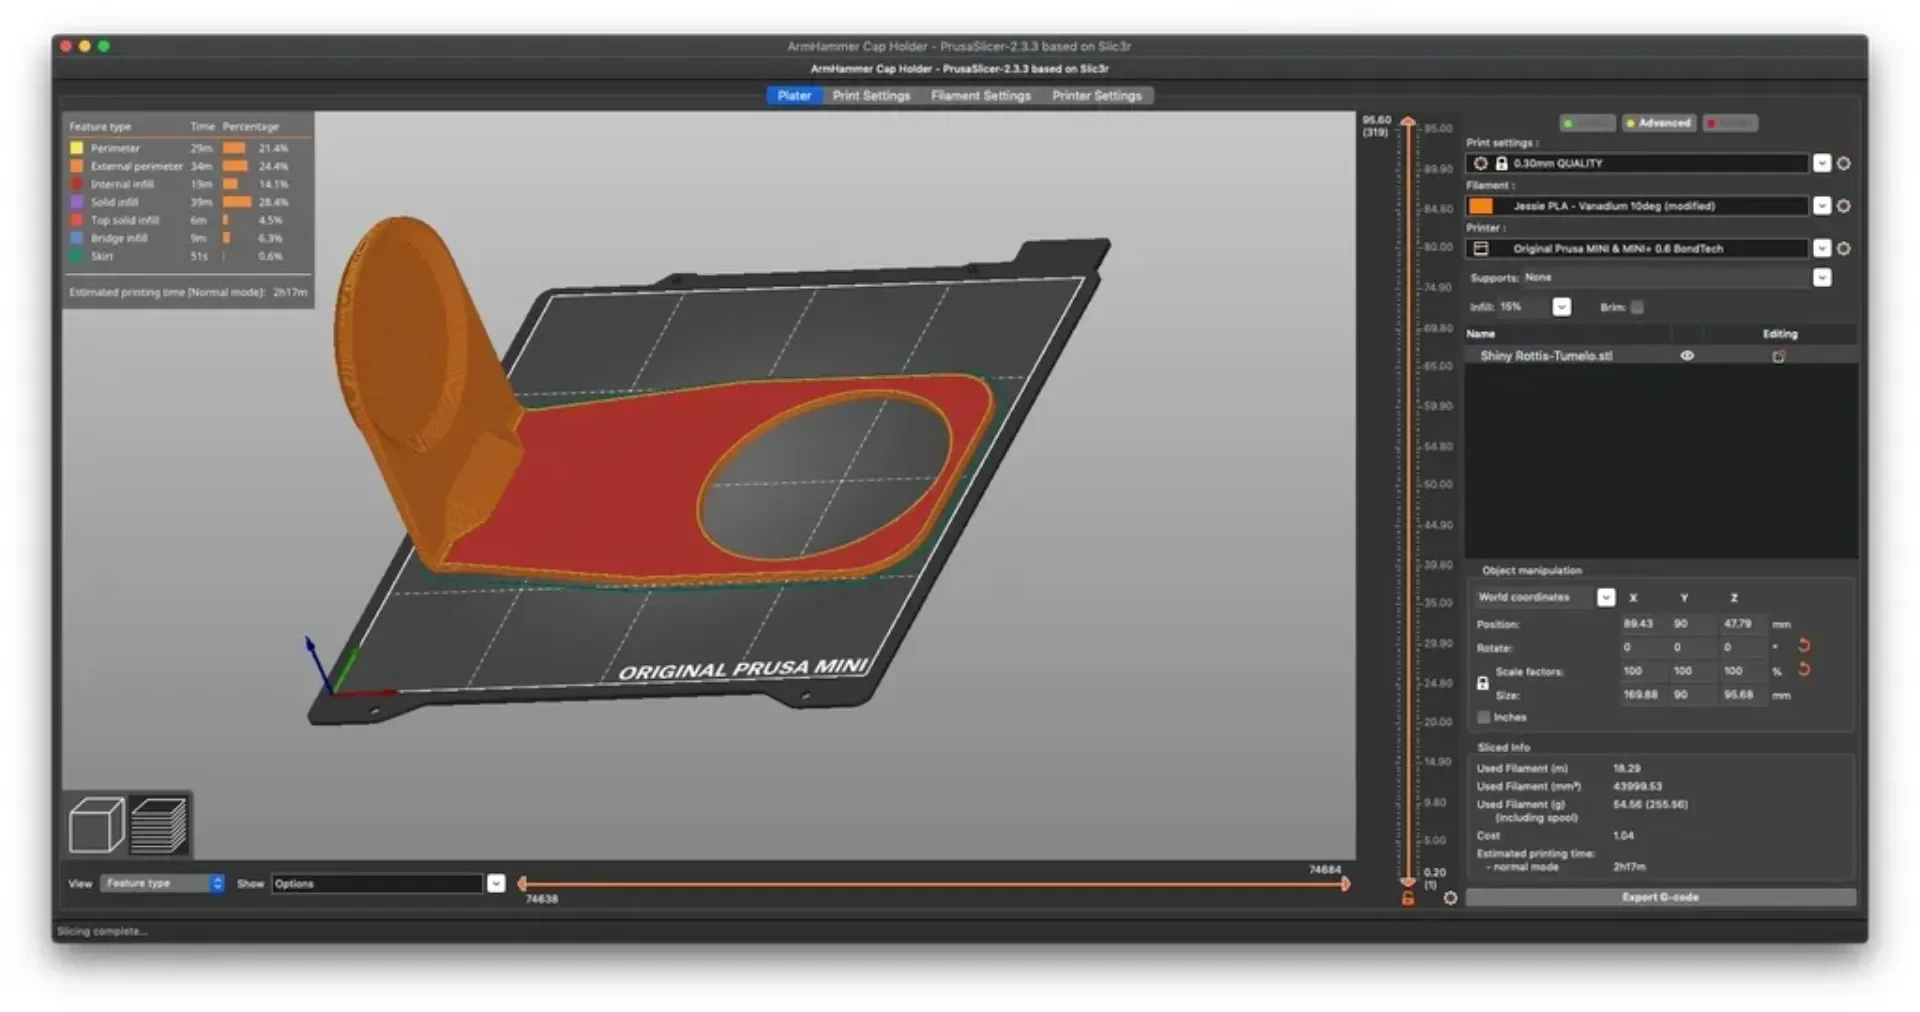Open print settings preset editor gear
Image resolution: width=1920 pixels, height=1012 pixels.
(x=1844, y=163)
